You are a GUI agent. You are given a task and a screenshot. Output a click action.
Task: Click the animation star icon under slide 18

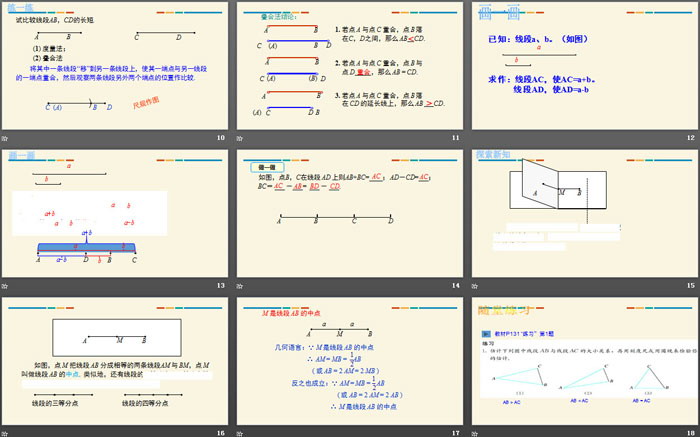click(474, 432)
